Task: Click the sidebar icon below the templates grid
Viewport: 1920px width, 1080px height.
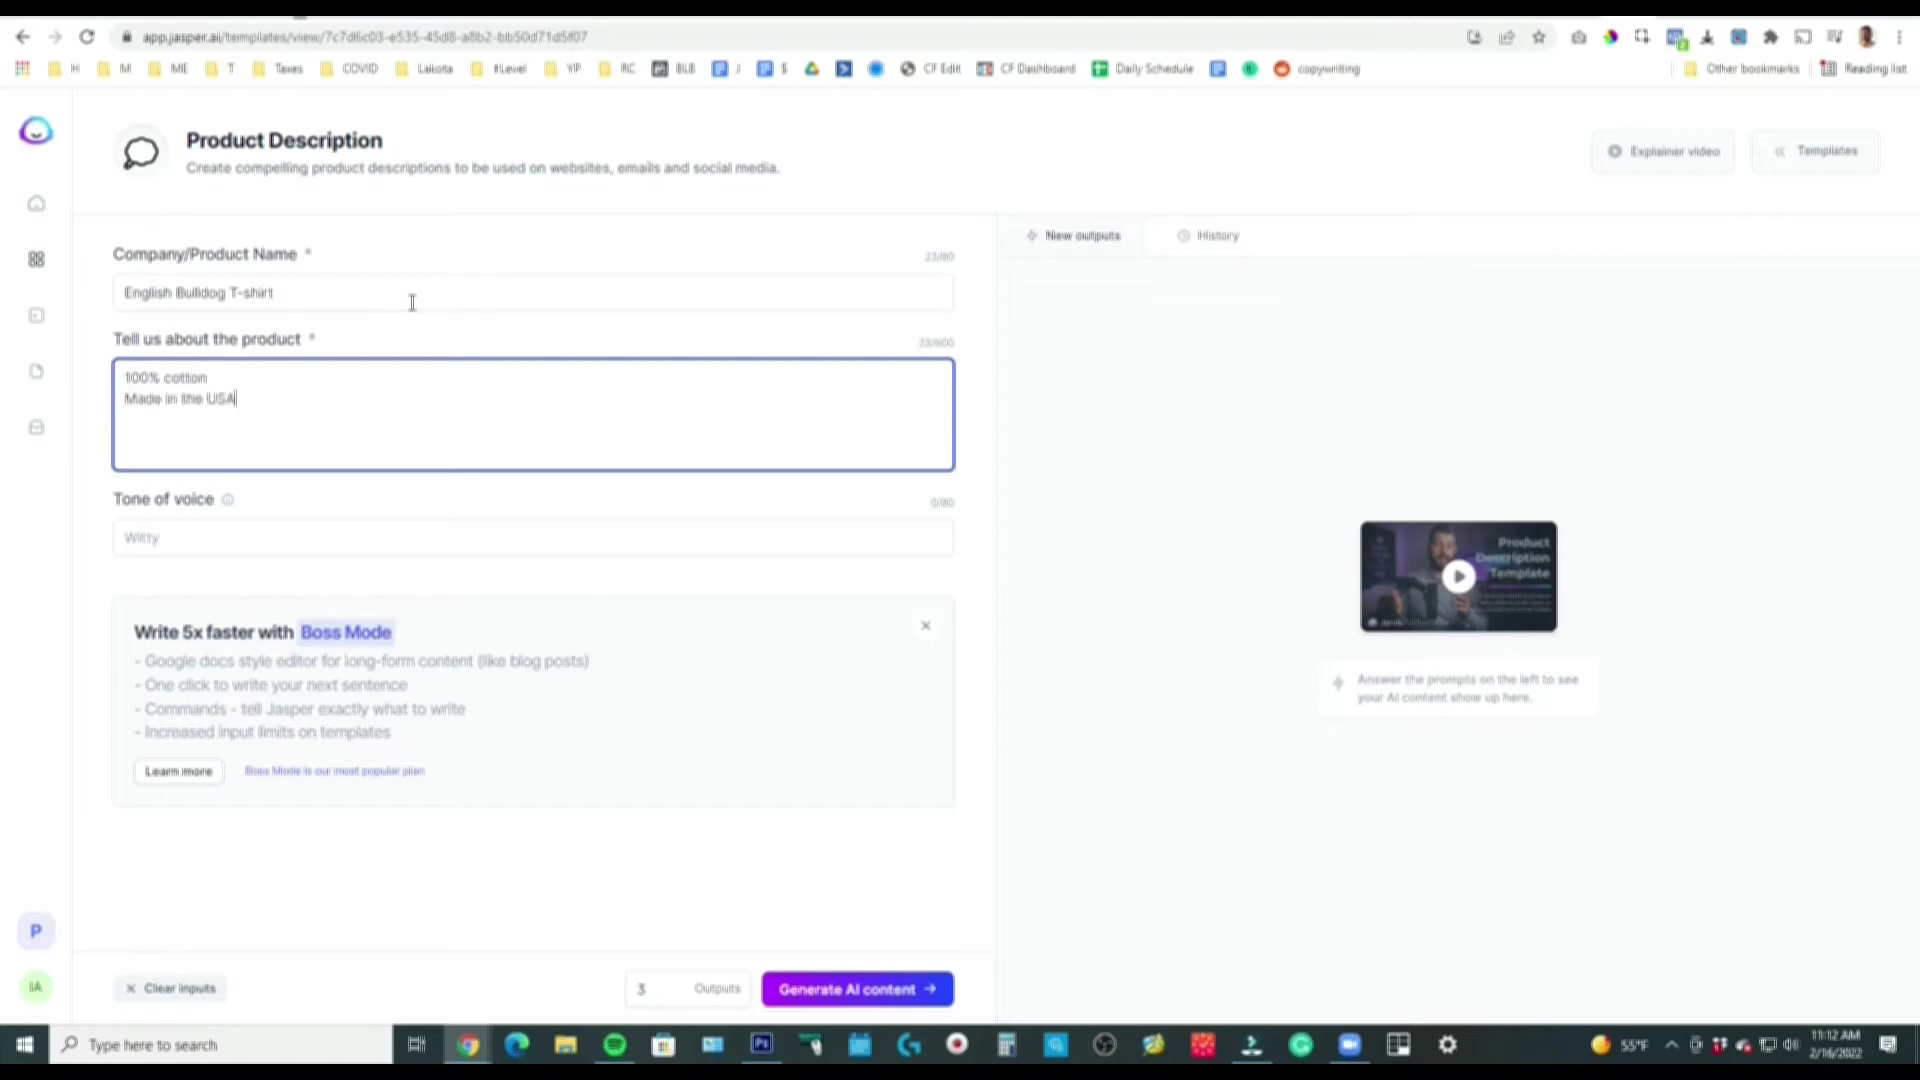Action: click(x=36, y=316)
